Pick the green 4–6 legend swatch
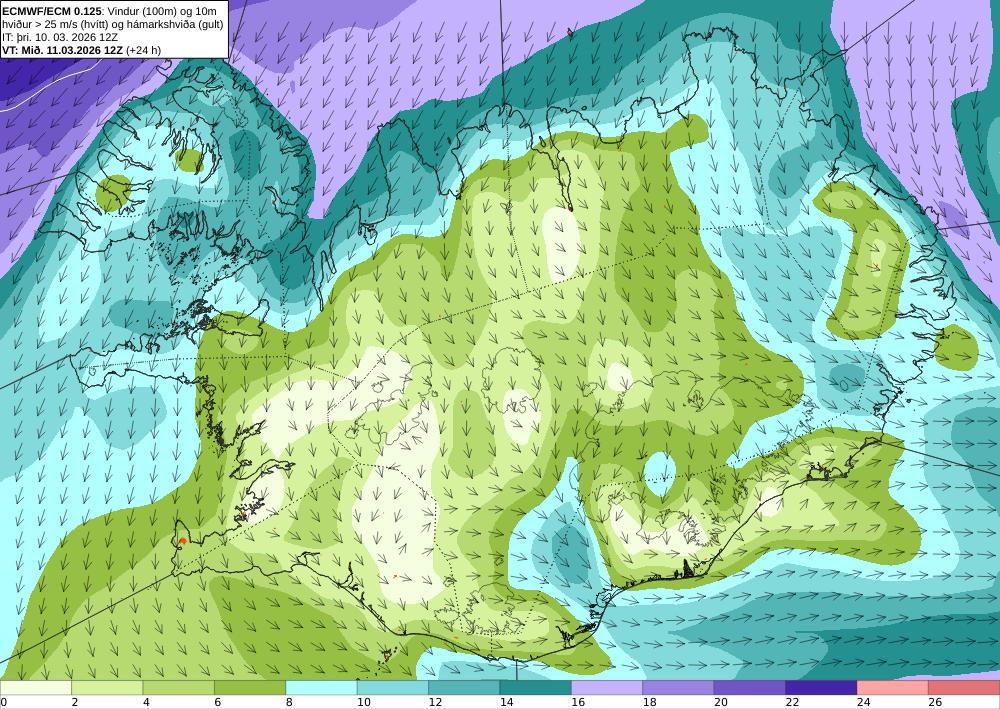 (x=179, y=688)
